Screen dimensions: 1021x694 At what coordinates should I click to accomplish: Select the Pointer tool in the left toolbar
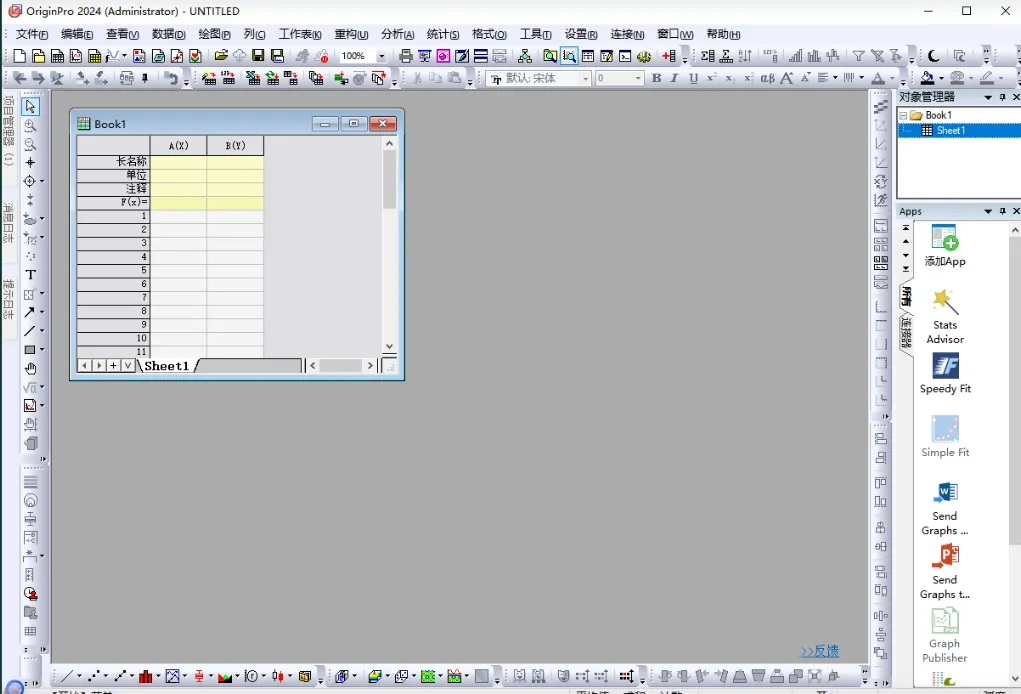coord(30,106)
